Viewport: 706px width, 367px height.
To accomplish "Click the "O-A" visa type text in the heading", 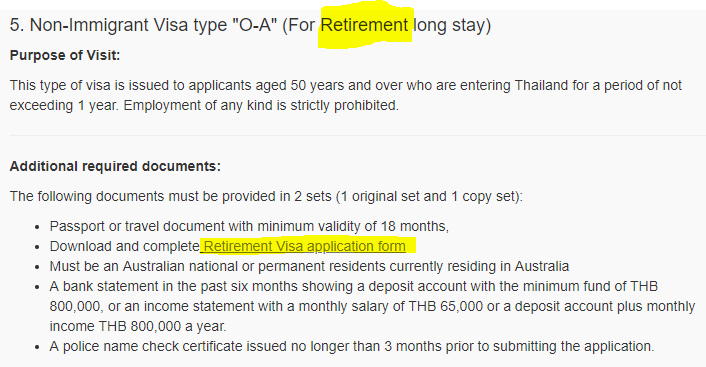I will pyautogui.click(x=253, y=25).
